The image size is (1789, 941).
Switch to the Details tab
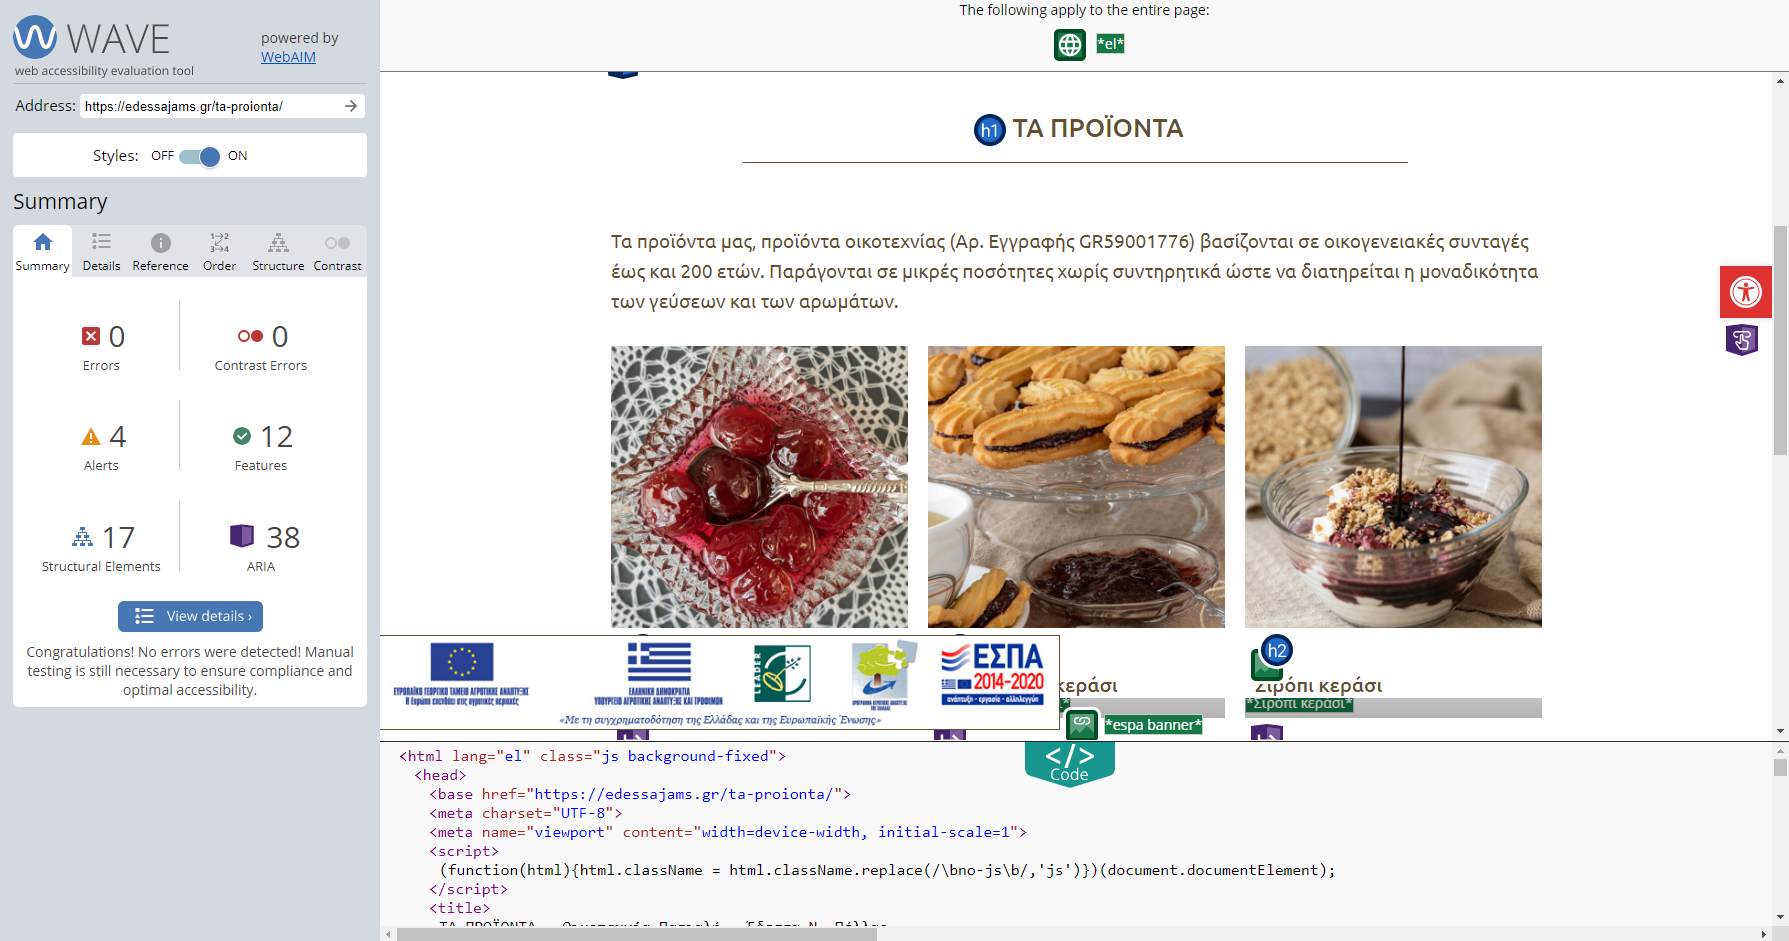click(x=101, y=252)
